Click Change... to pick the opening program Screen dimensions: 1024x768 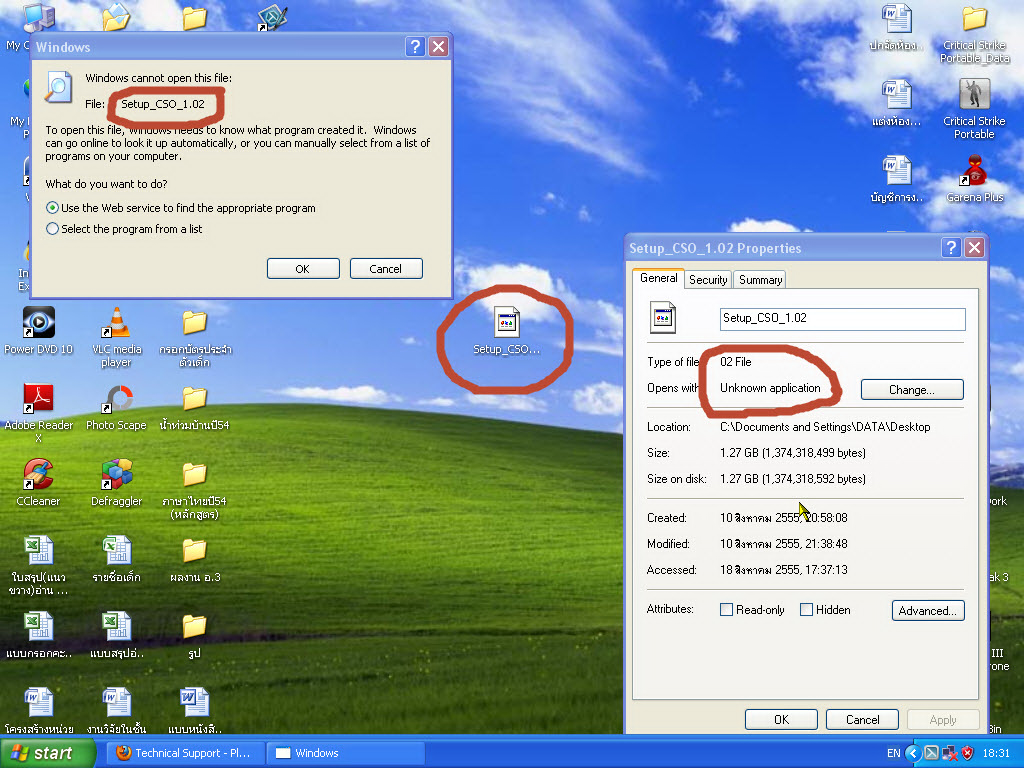[912, 390]
